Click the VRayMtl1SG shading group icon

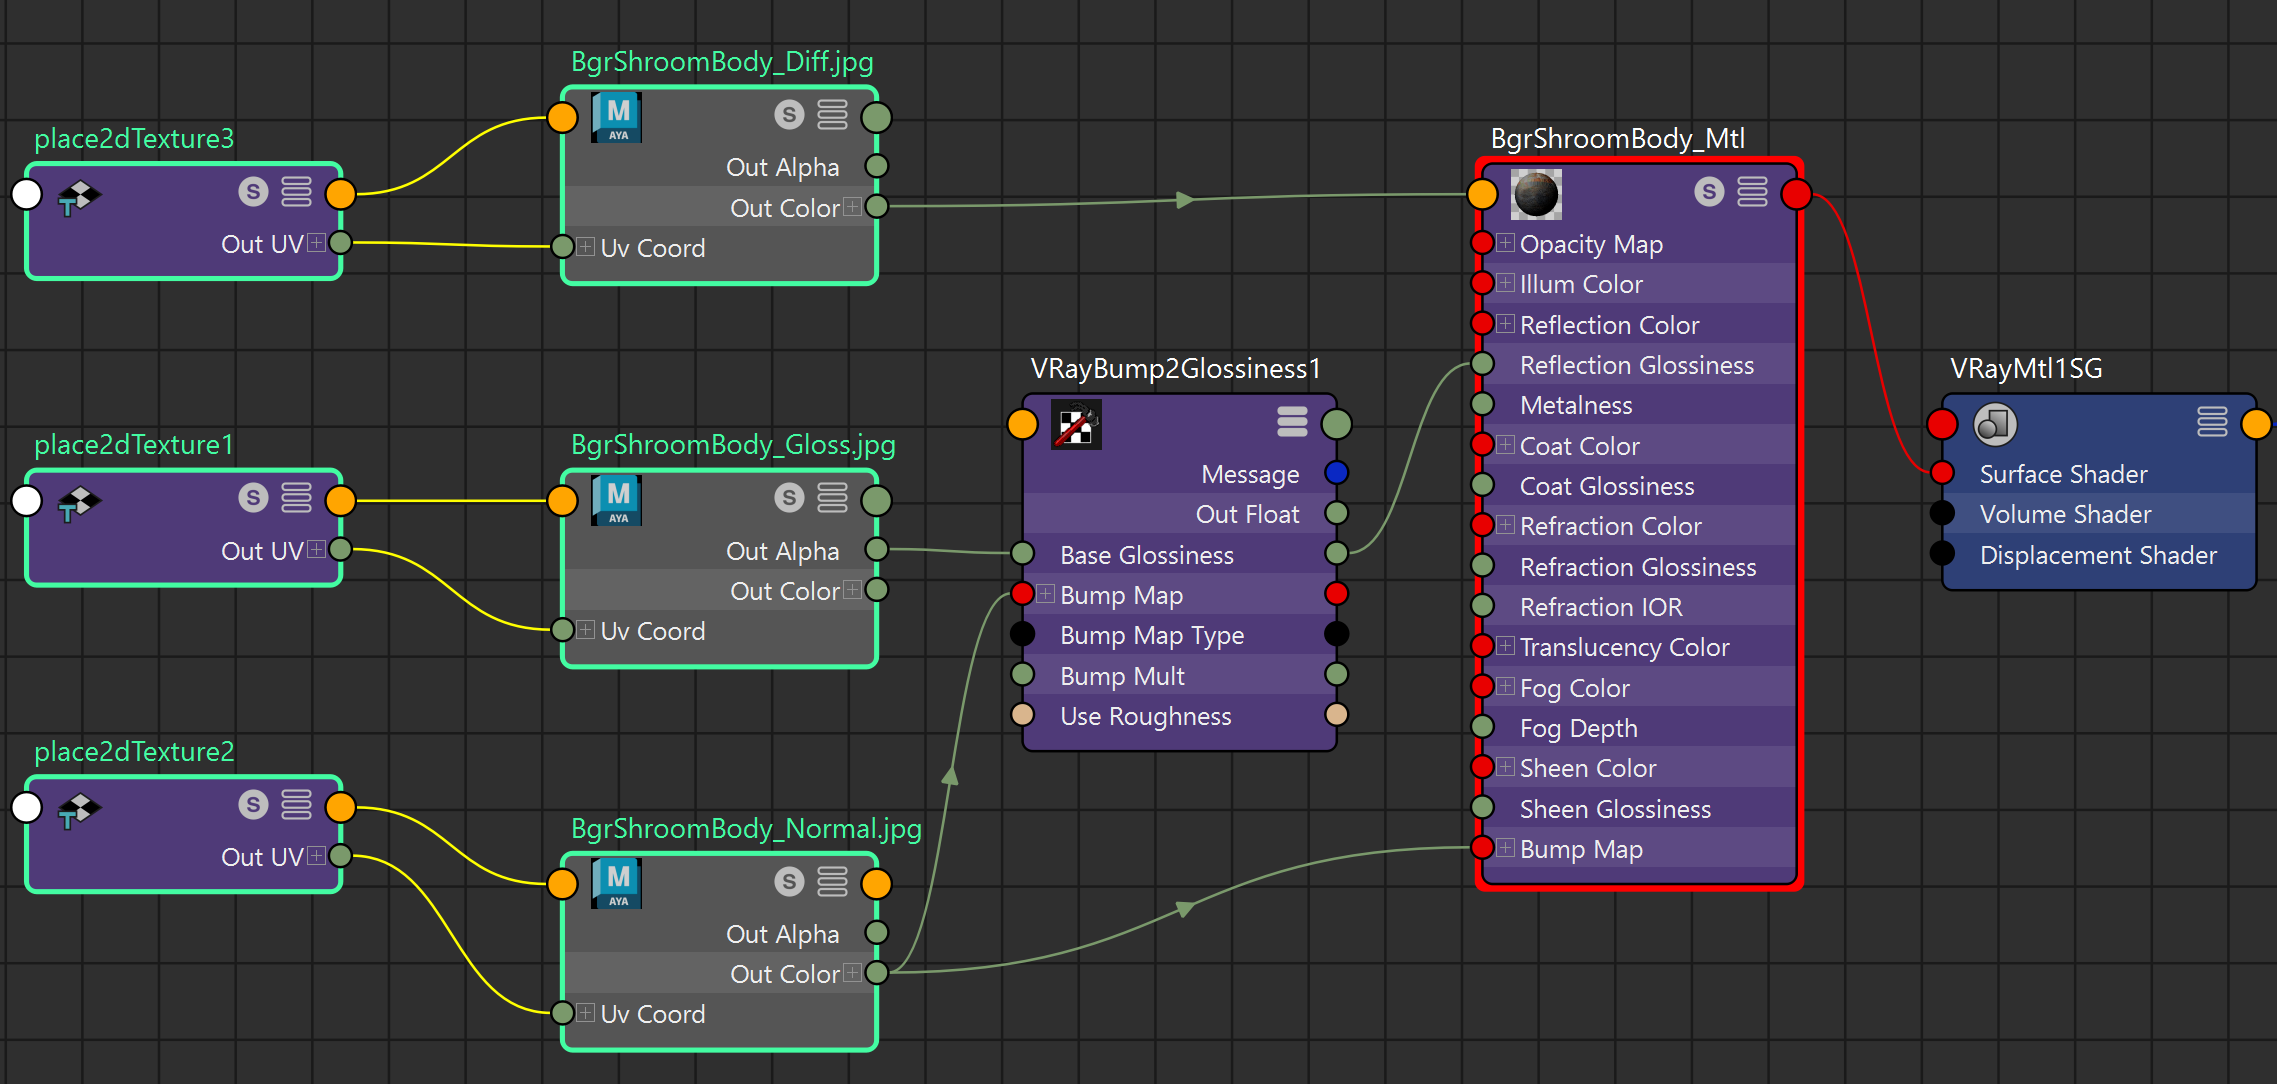1995,424
